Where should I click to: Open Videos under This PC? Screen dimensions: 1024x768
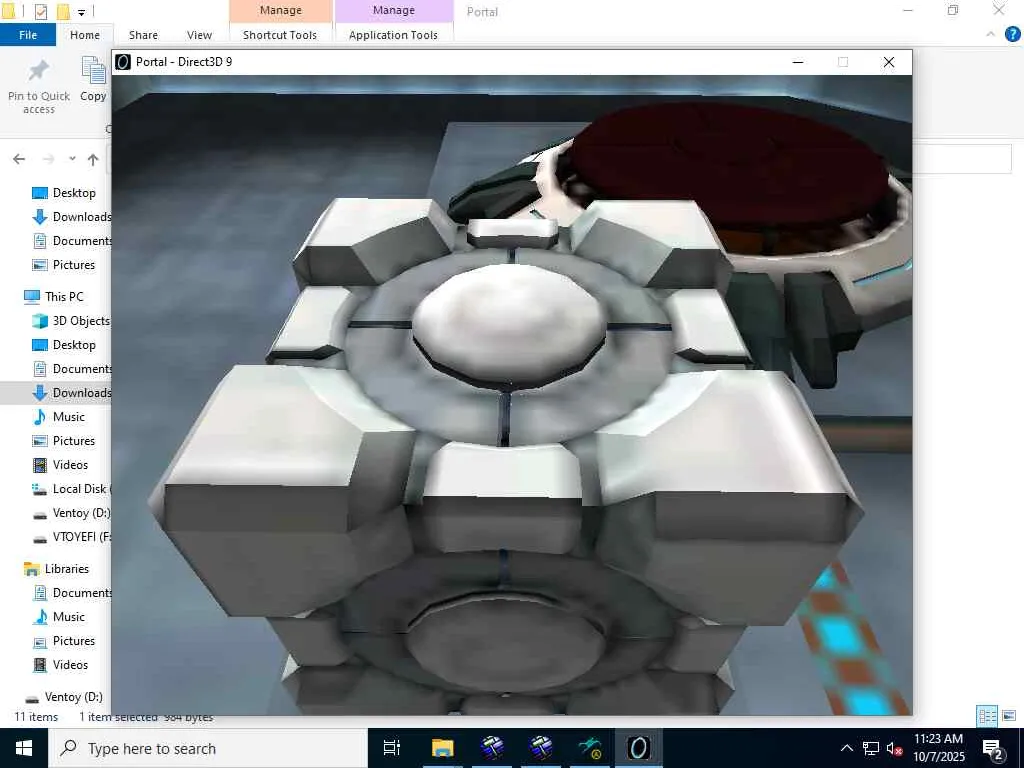click(x=71, y=465)
